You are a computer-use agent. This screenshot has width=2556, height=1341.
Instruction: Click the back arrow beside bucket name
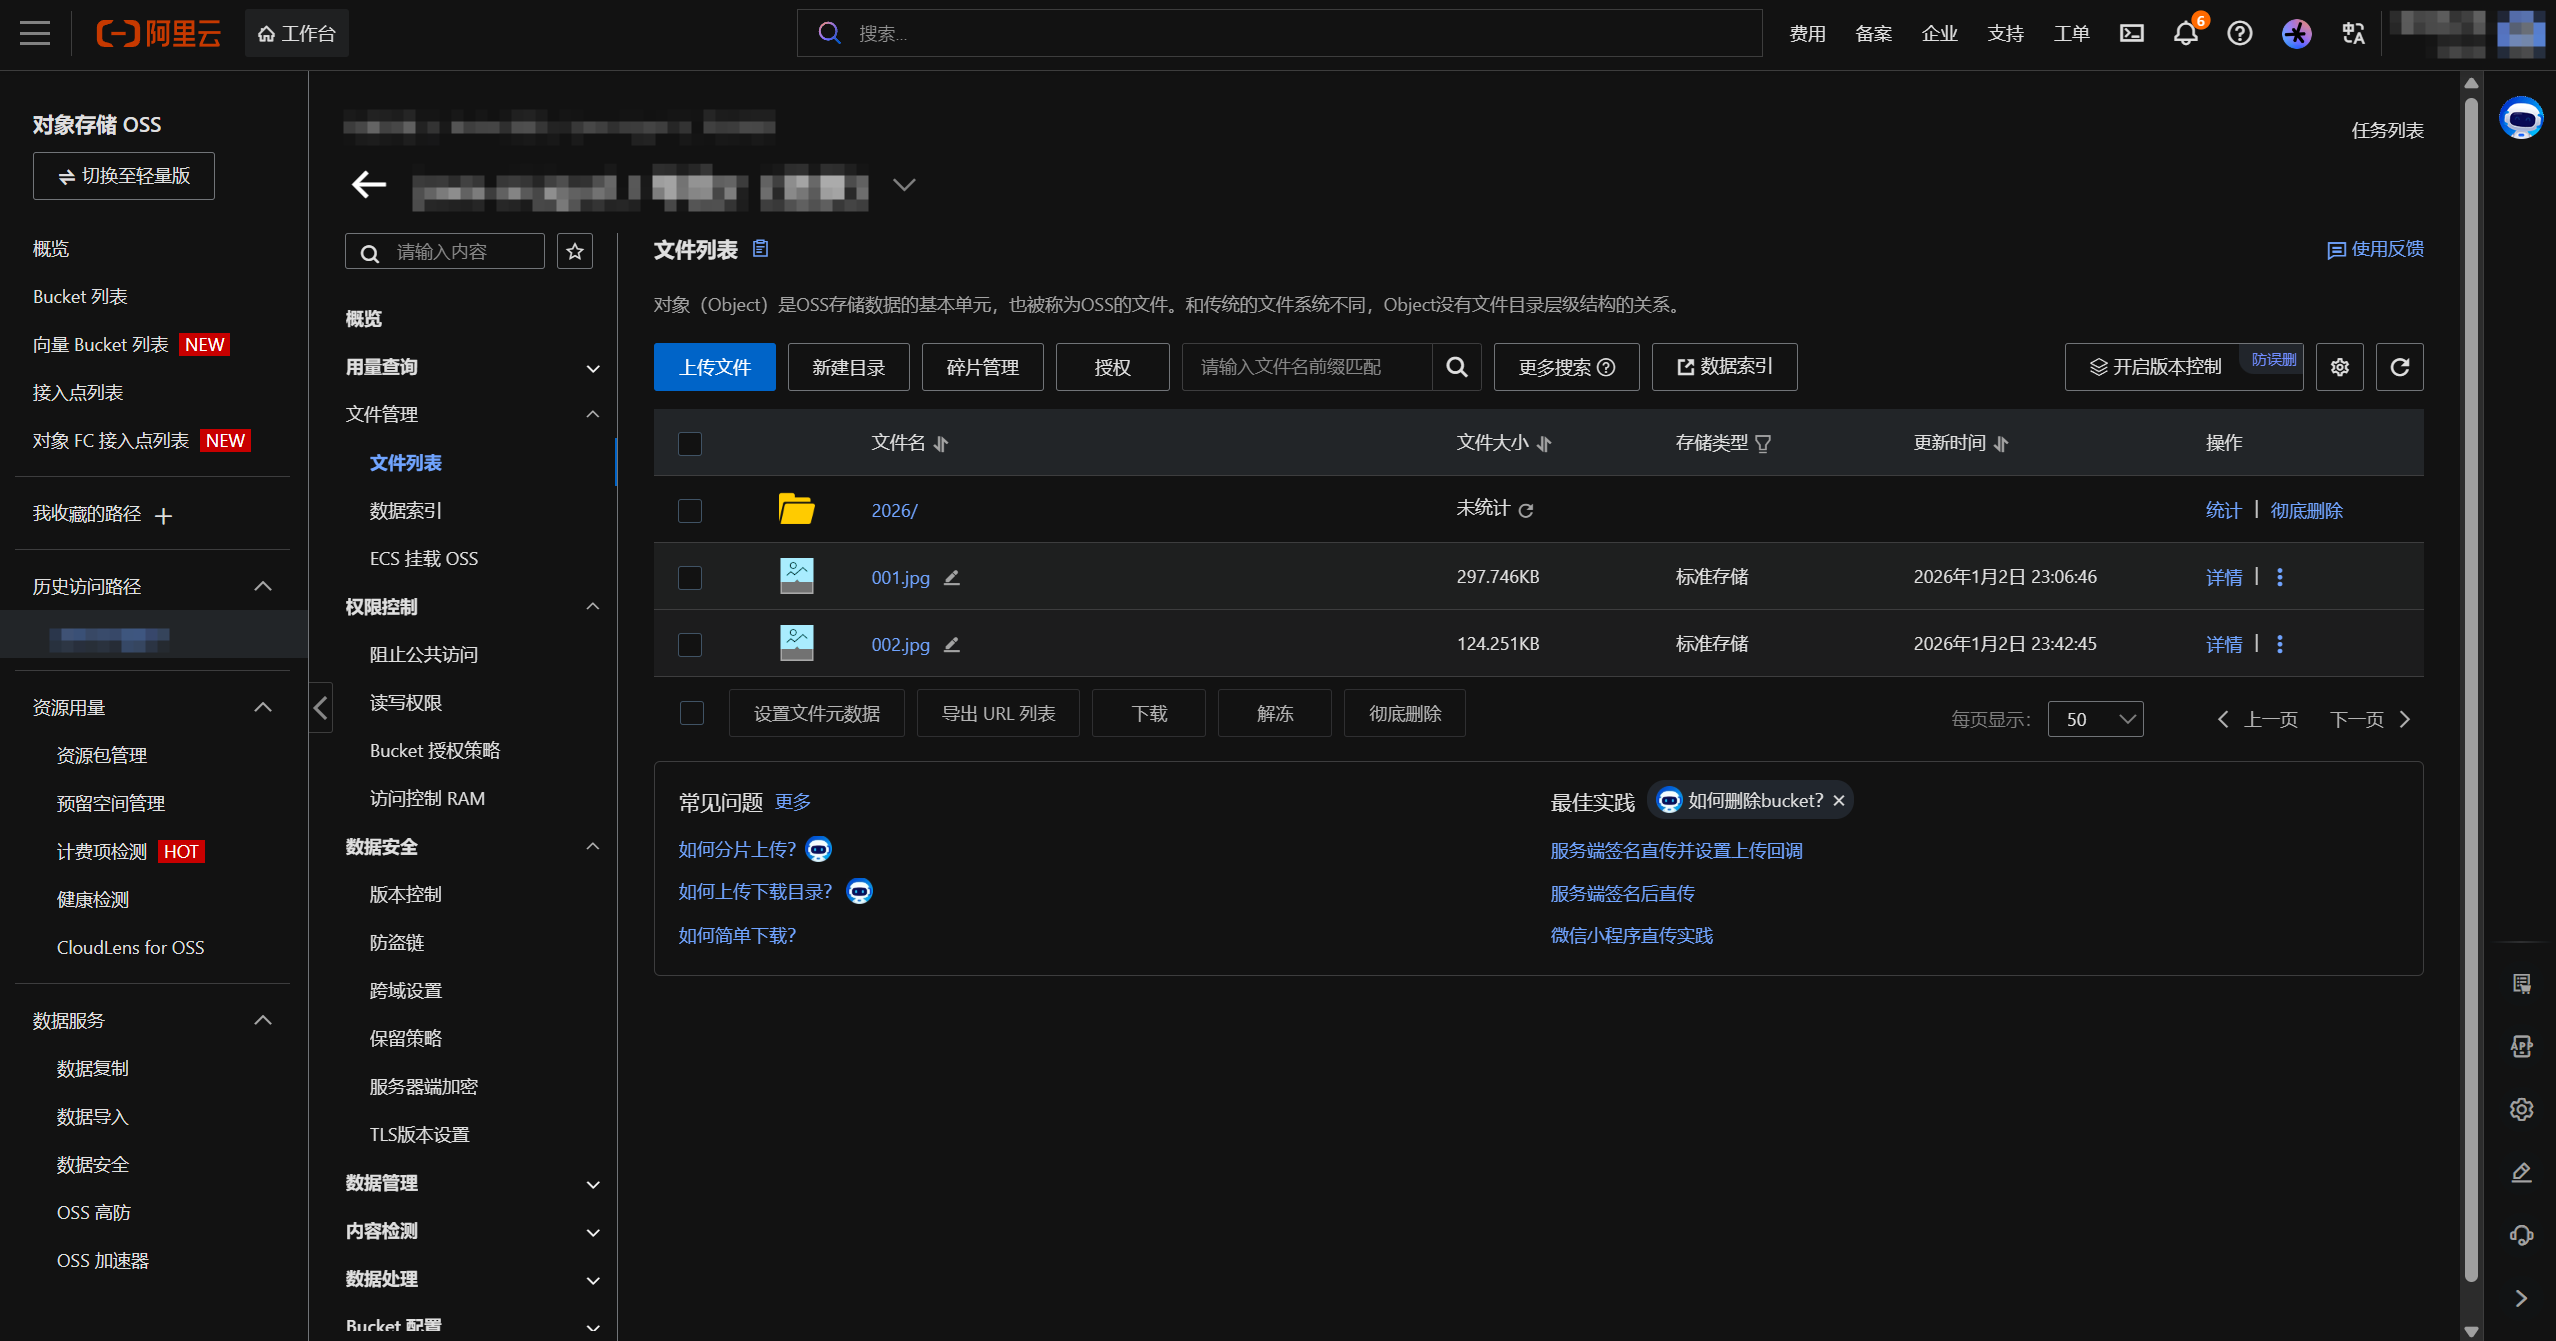pyautogui.click(x=369, y=185)
